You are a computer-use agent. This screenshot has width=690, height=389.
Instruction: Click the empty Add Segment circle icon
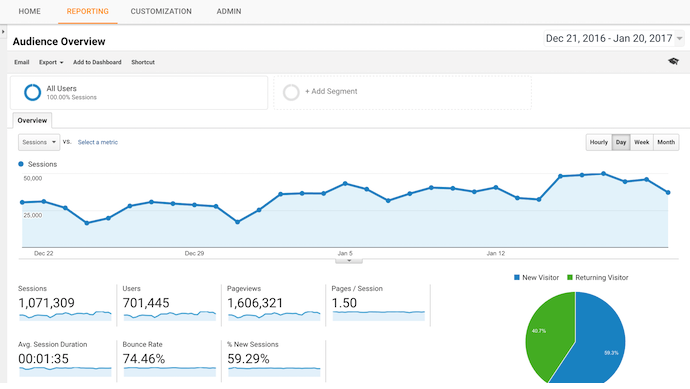(x=291, y=92)
